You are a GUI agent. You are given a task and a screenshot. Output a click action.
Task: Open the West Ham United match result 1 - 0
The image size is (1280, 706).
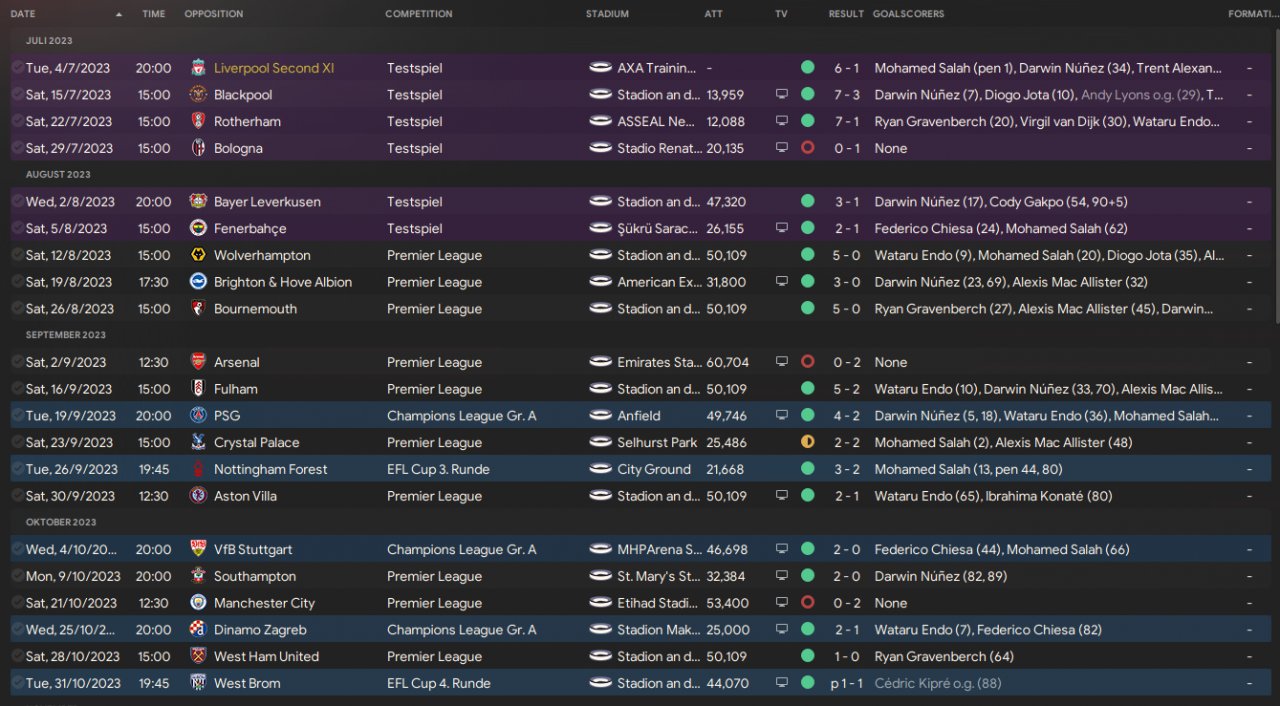(x=847, y=656)
